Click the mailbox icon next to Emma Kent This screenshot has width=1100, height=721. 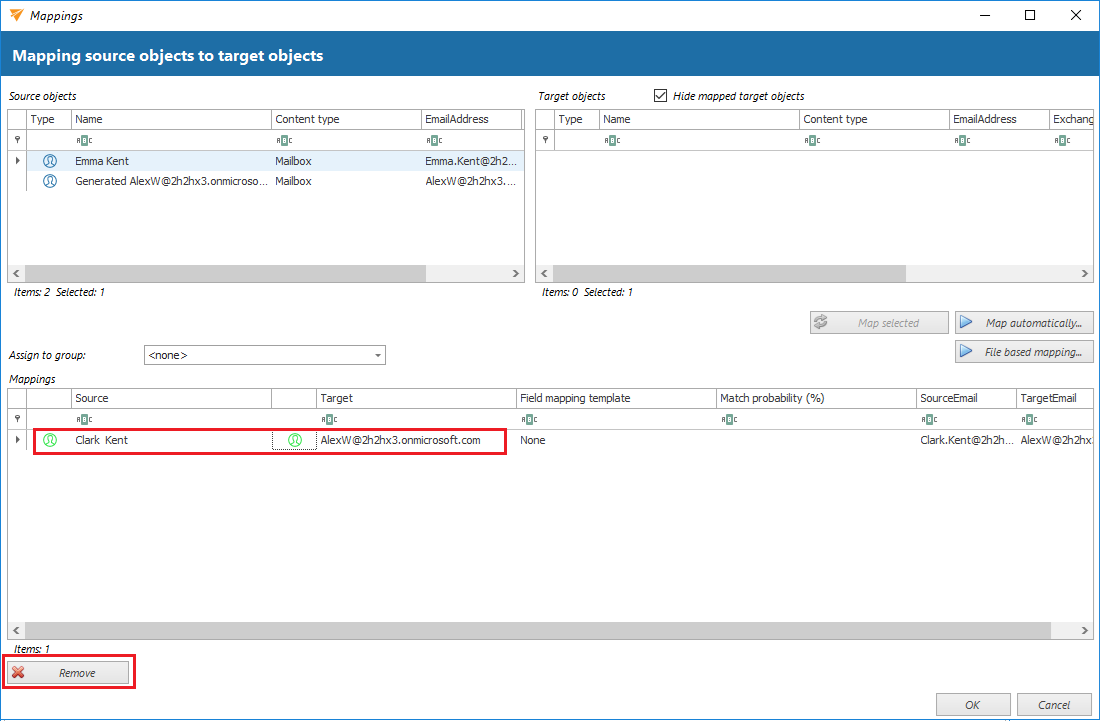(50, 161)
